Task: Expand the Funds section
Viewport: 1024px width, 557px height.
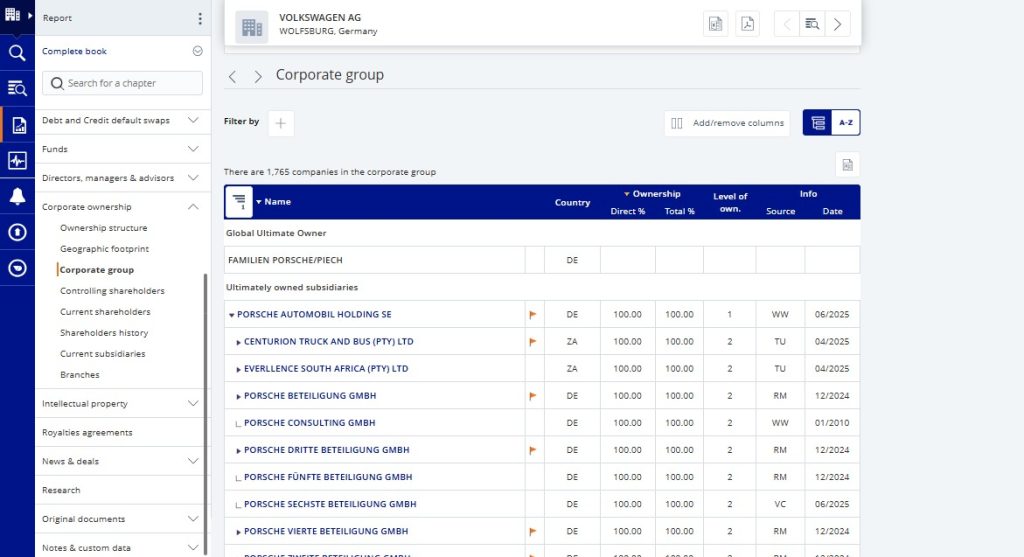Action: (193, 149)
